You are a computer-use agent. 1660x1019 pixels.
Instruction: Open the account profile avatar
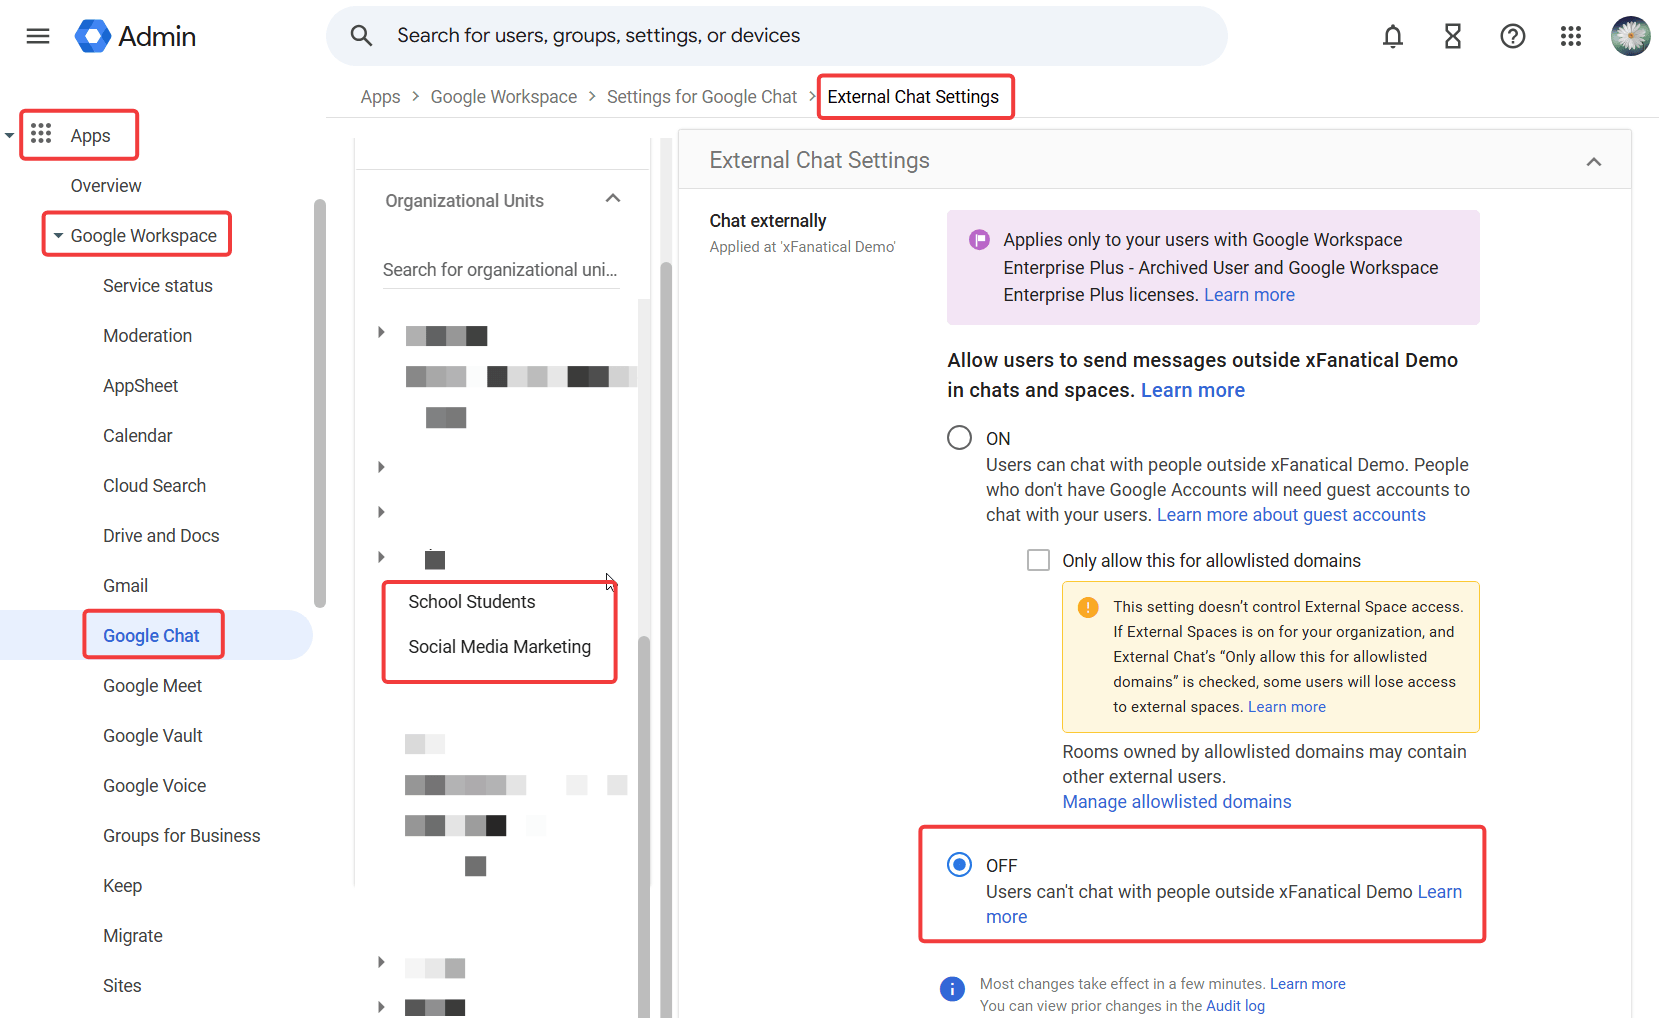(1630, 36)
